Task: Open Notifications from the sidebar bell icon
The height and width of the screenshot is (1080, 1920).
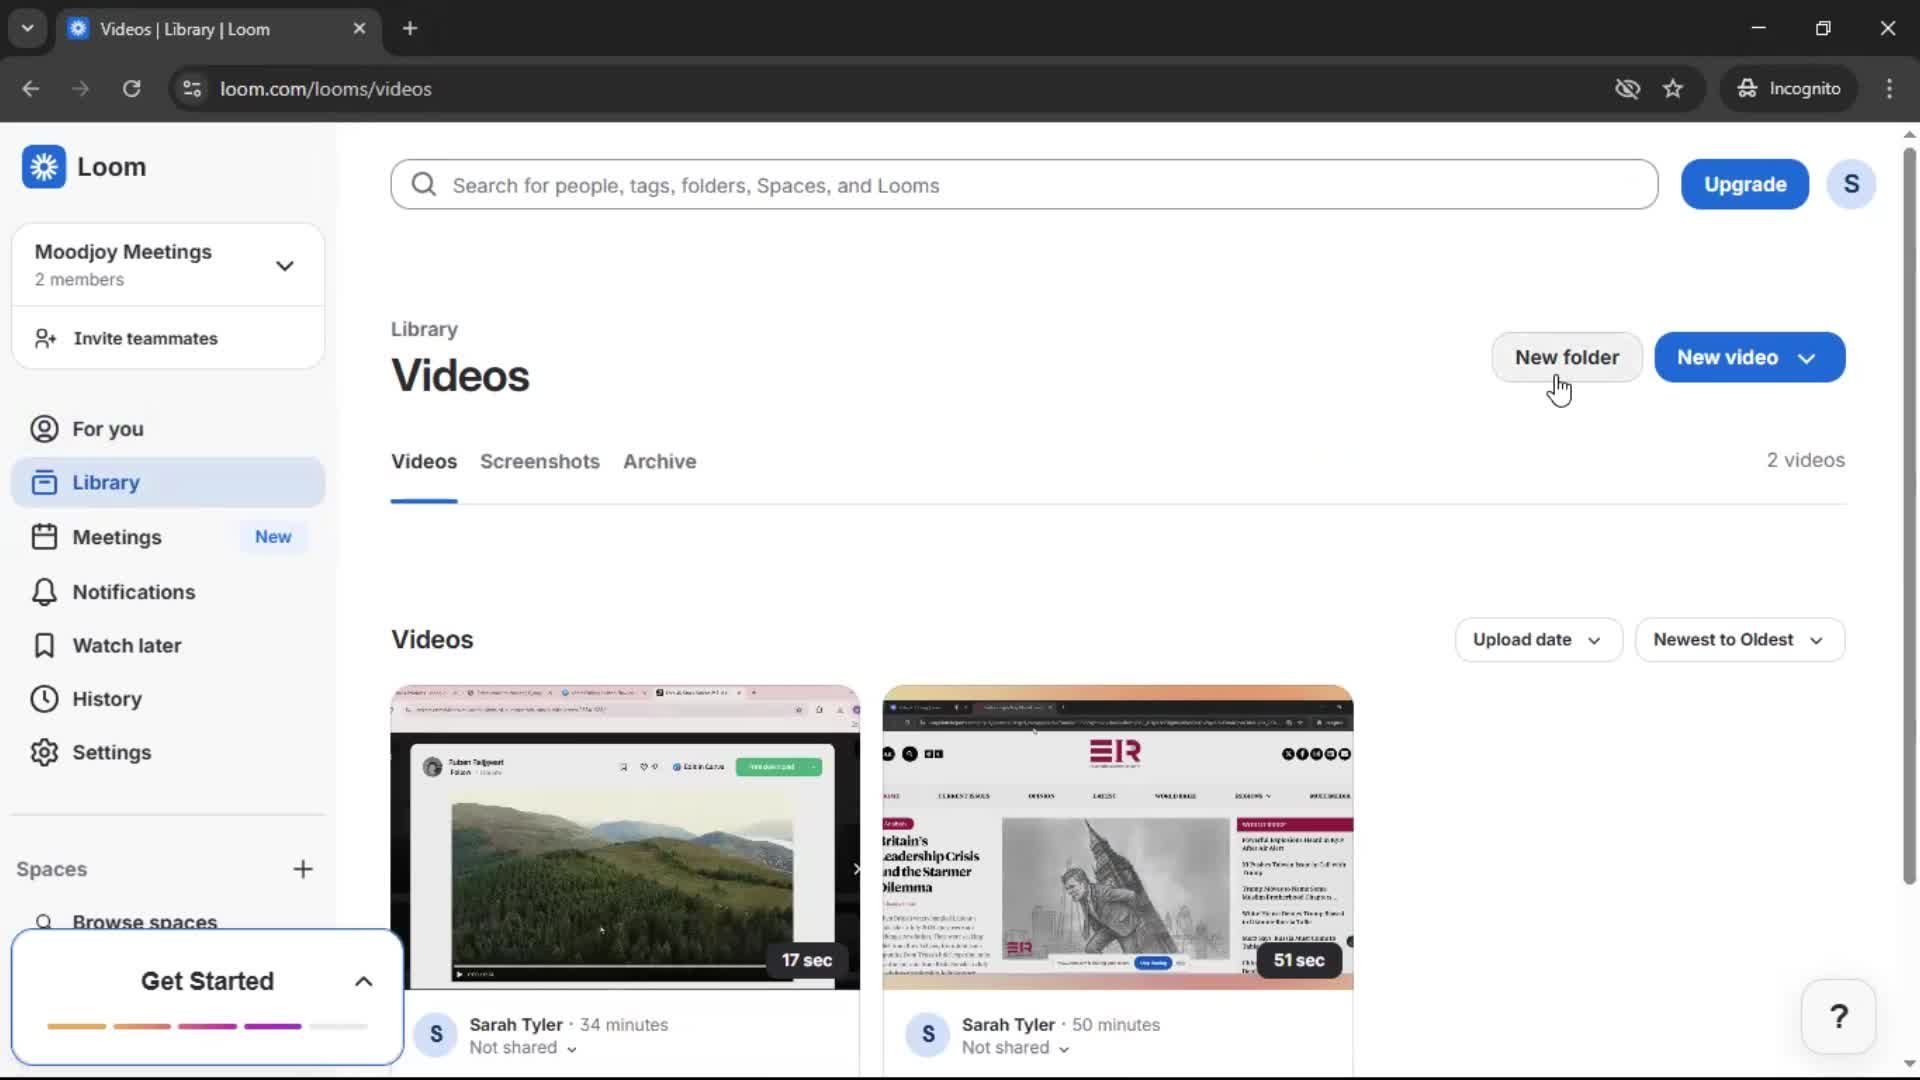Action: point(44,592)
